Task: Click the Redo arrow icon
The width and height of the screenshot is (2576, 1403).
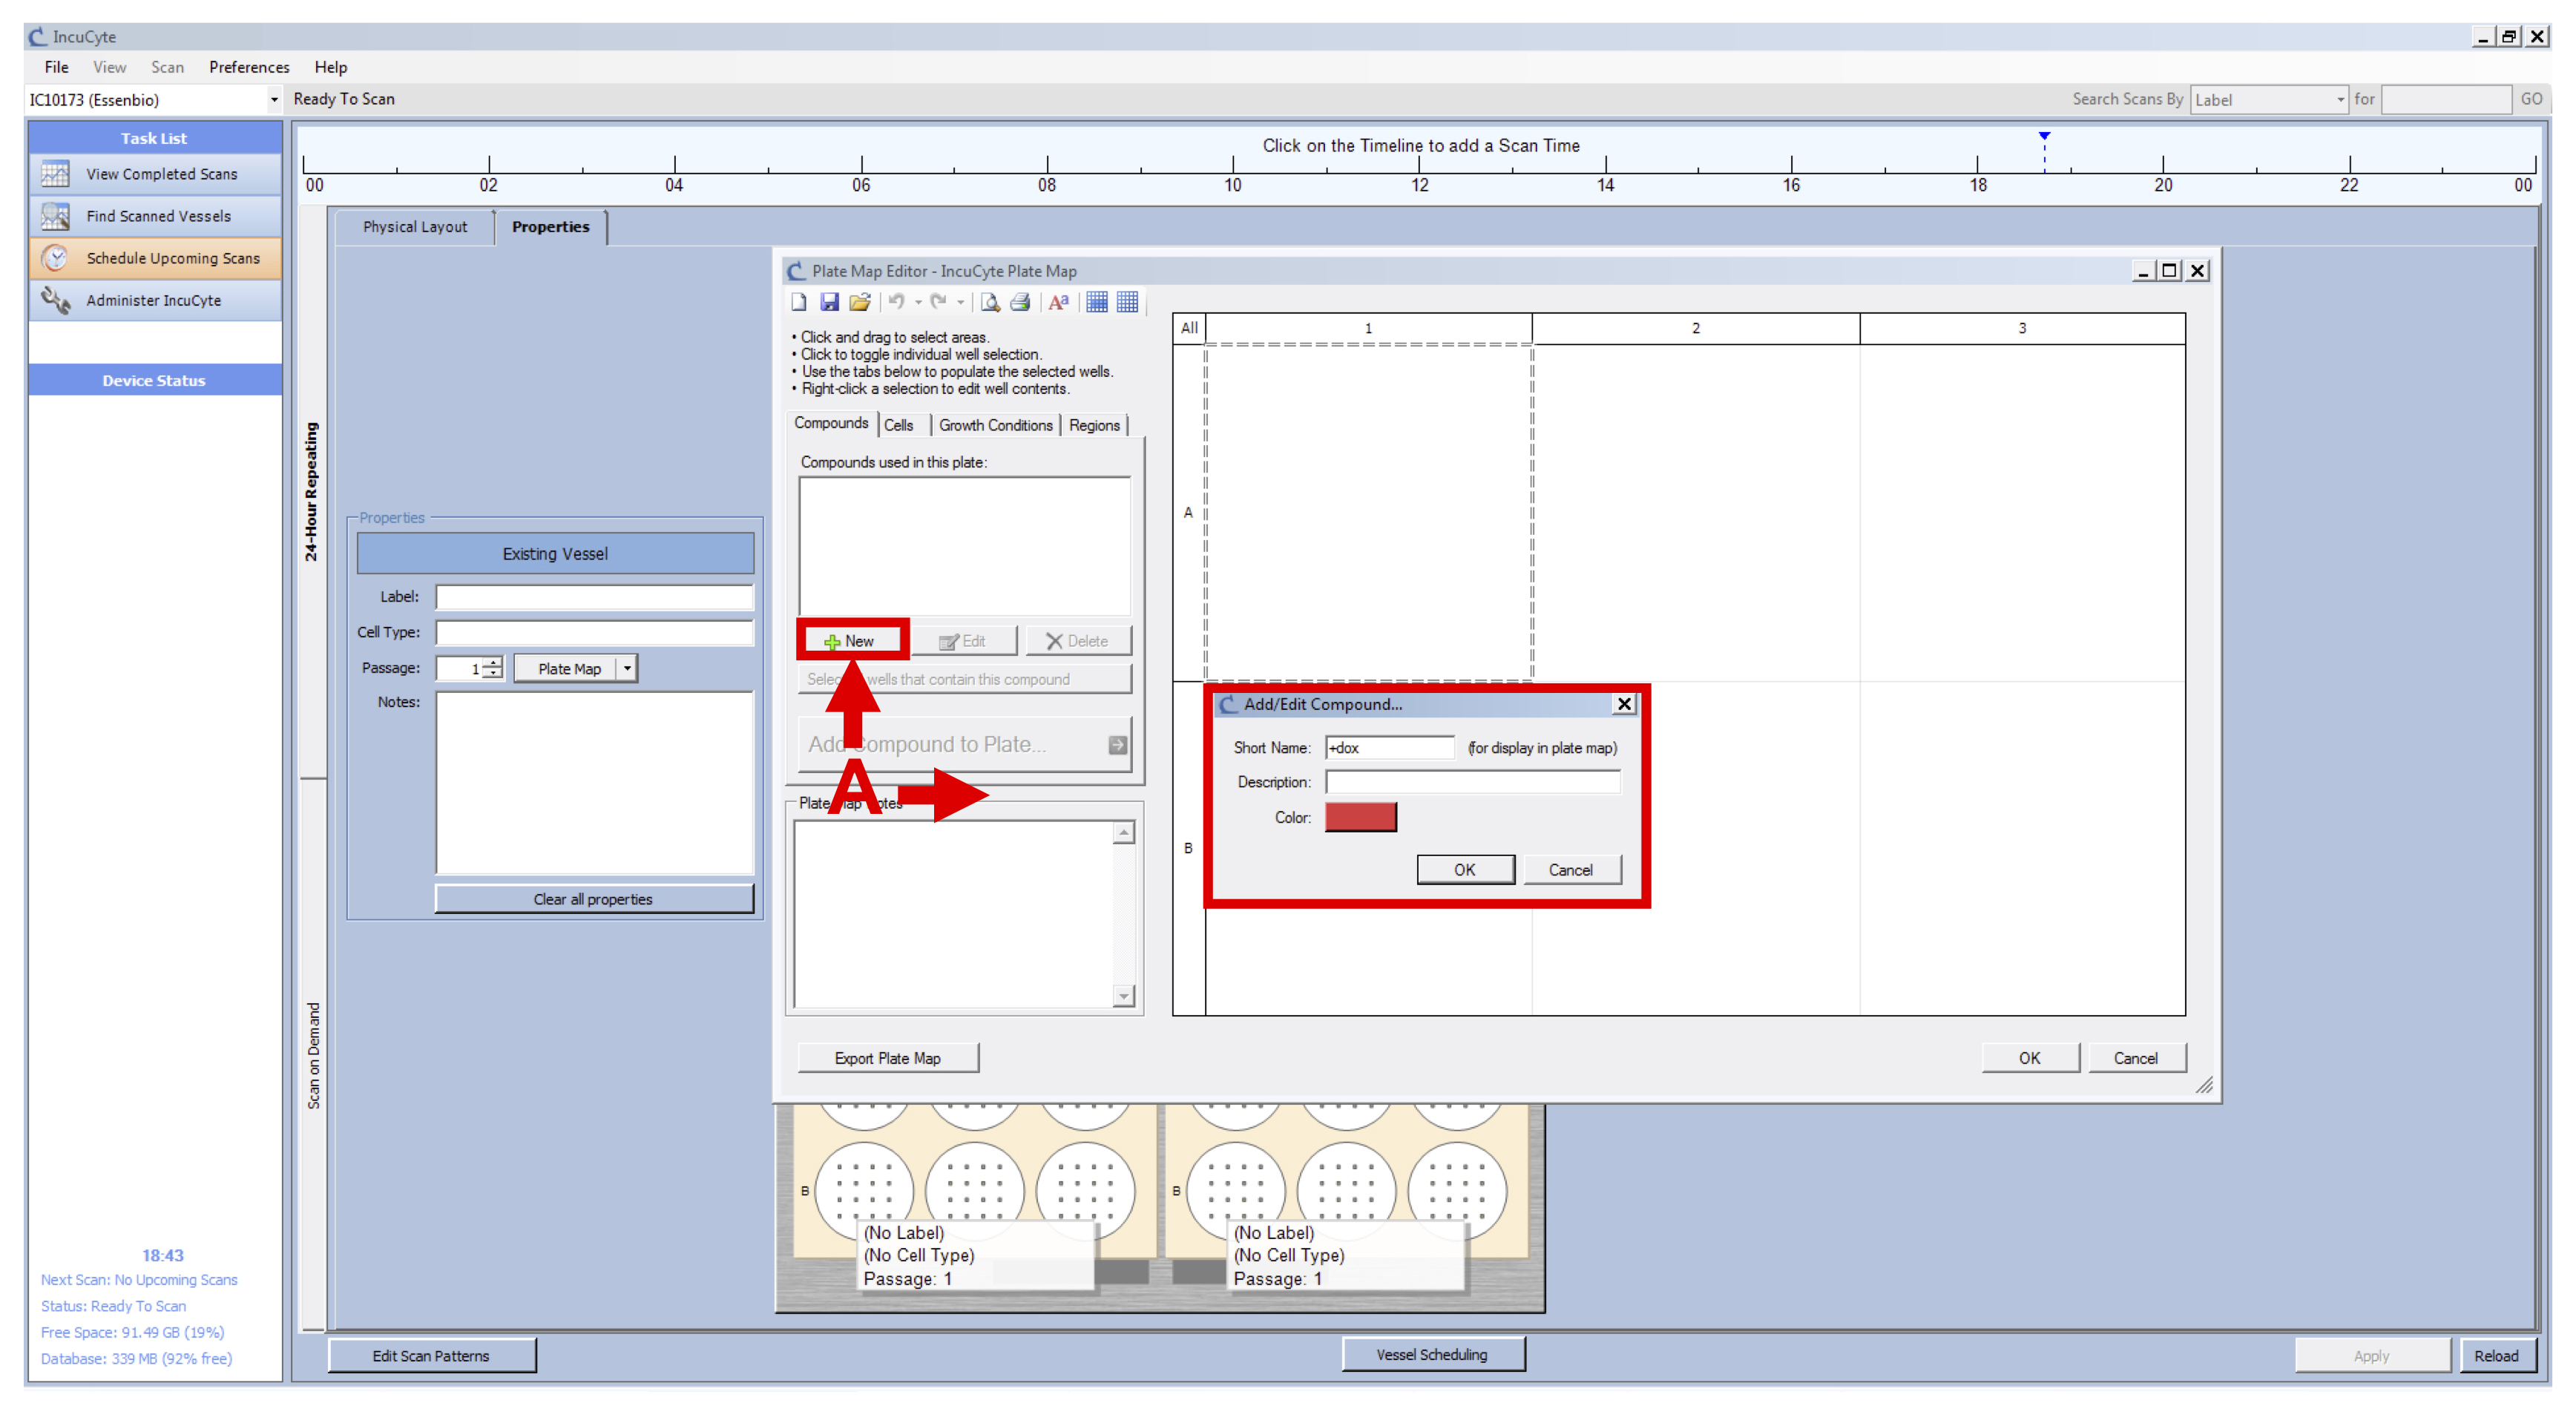Action: (x=938, y=302)
